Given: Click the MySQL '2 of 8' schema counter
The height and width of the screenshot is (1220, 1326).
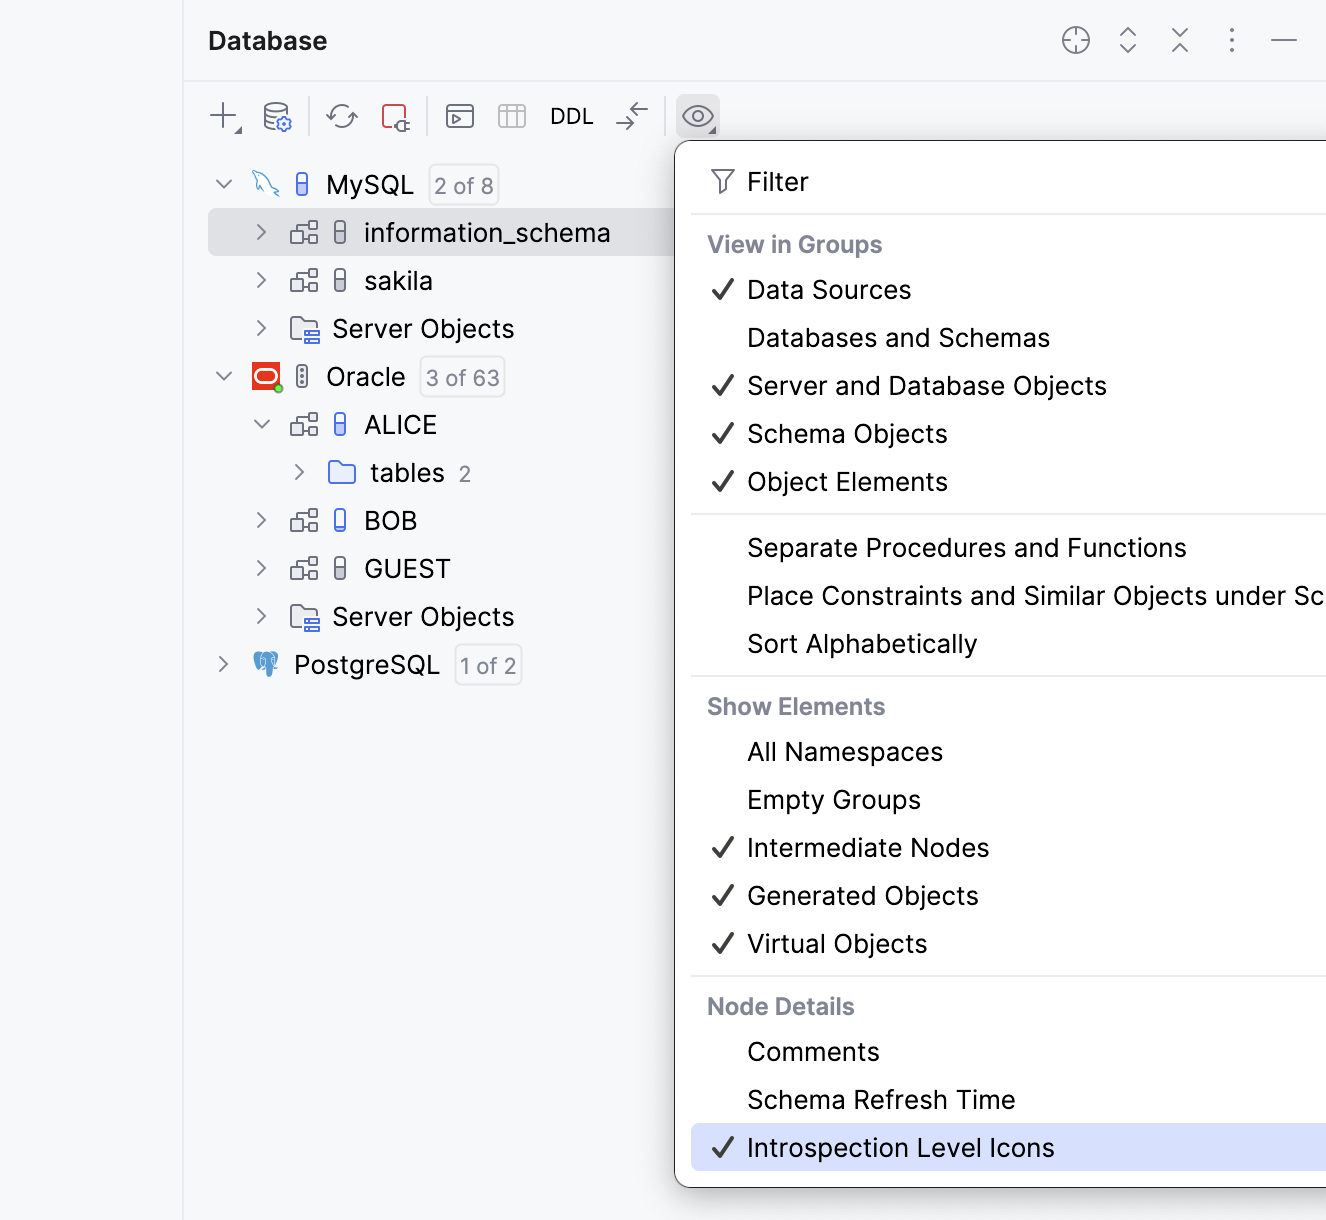Looking at the screenshot, I should 463,186.
